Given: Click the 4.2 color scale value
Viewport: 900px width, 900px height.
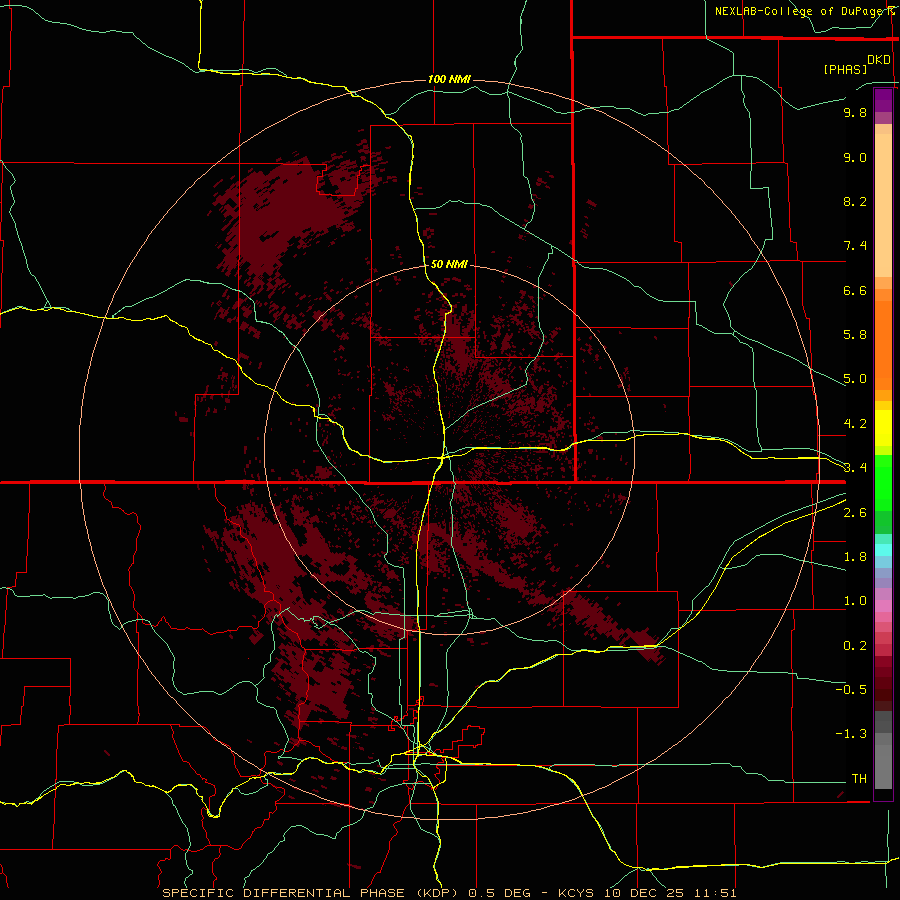Looking at the screenshot, I should coord(855,424).
